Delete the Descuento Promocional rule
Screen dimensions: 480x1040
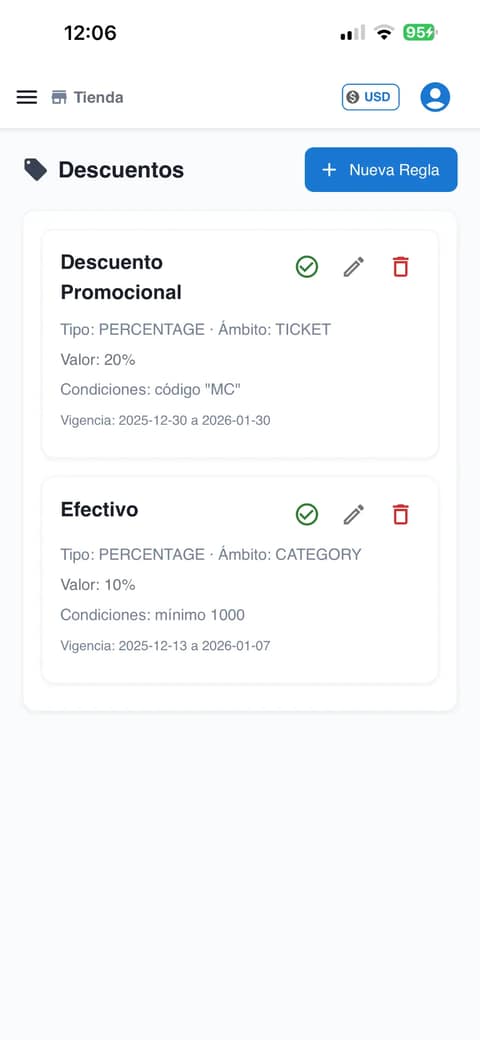point(400,267)
